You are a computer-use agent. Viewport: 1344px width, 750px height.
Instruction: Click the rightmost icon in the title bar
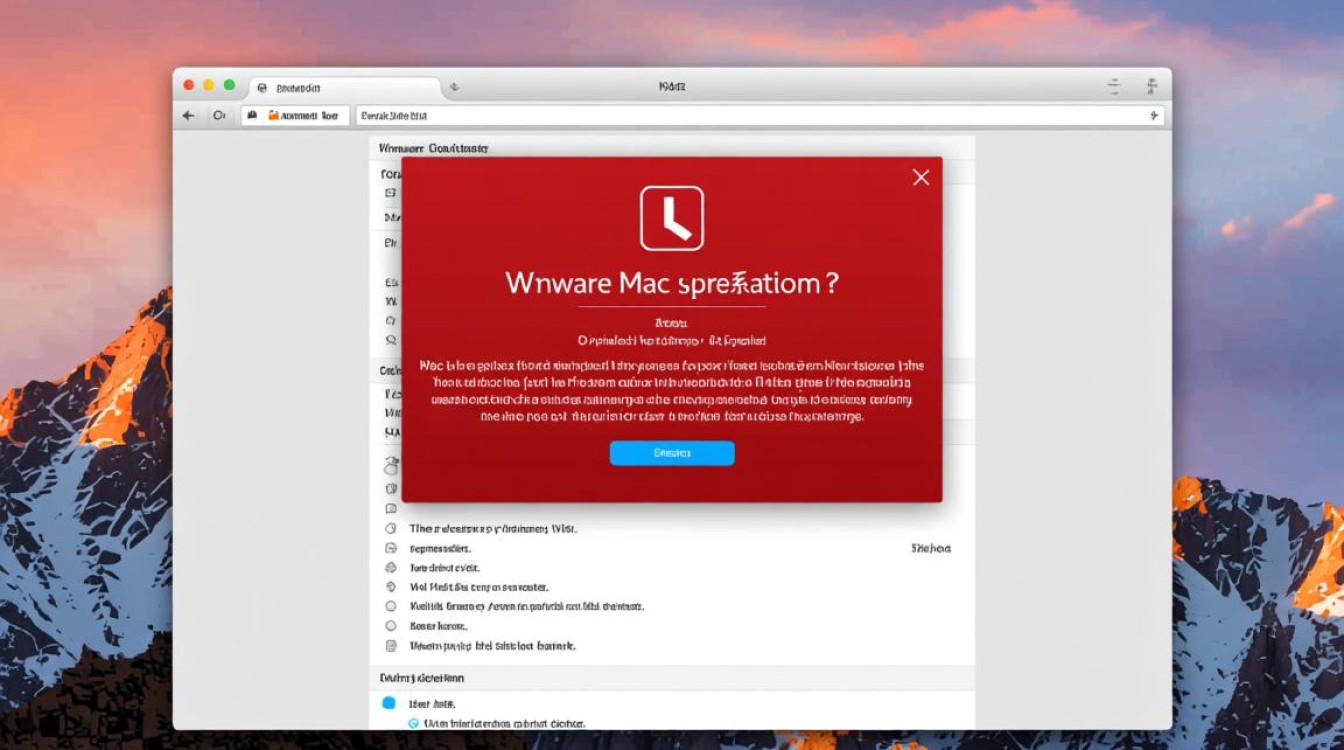tap(1150, 87)
